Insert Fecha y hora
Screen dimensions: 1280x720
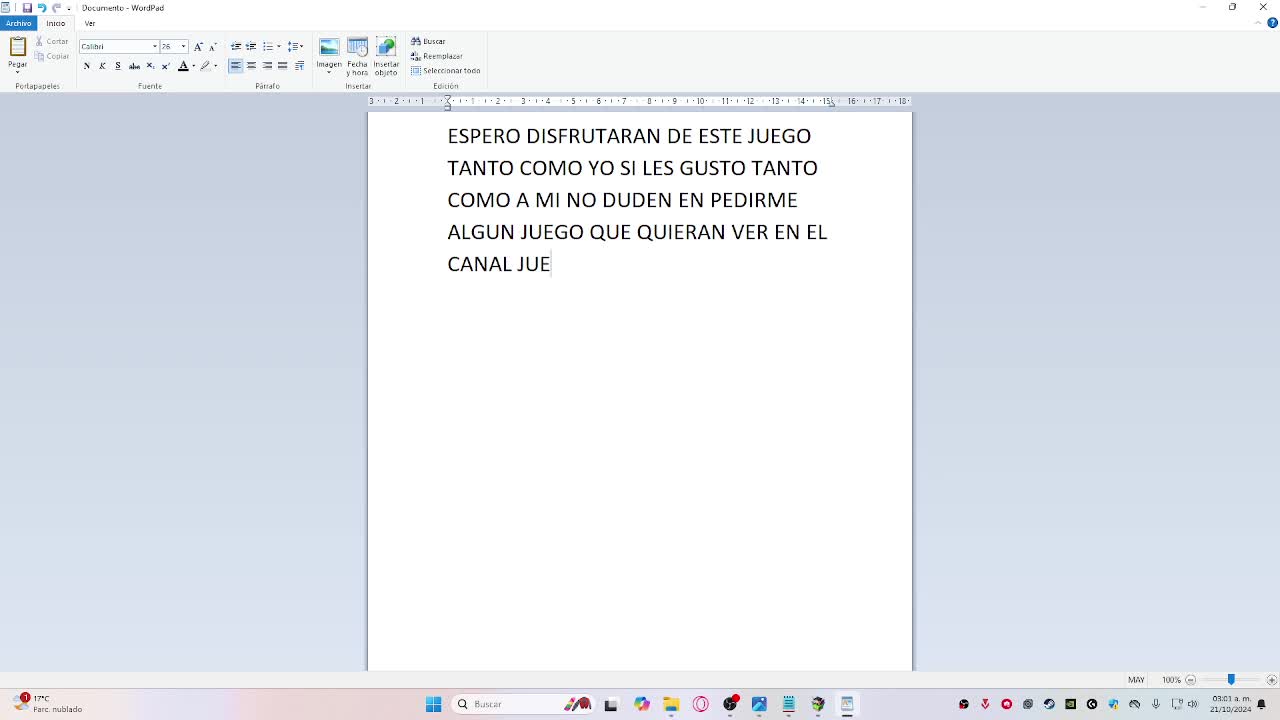tap(357, 57)
